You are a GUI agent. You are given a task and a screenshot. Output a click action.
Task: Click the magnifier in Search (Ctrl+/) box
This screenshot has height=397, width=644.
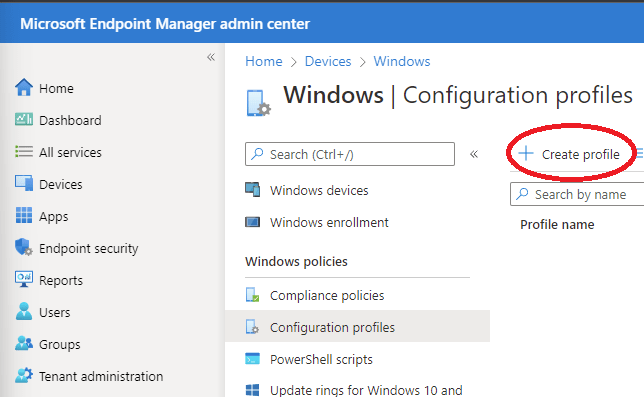(x=258, y=154)
